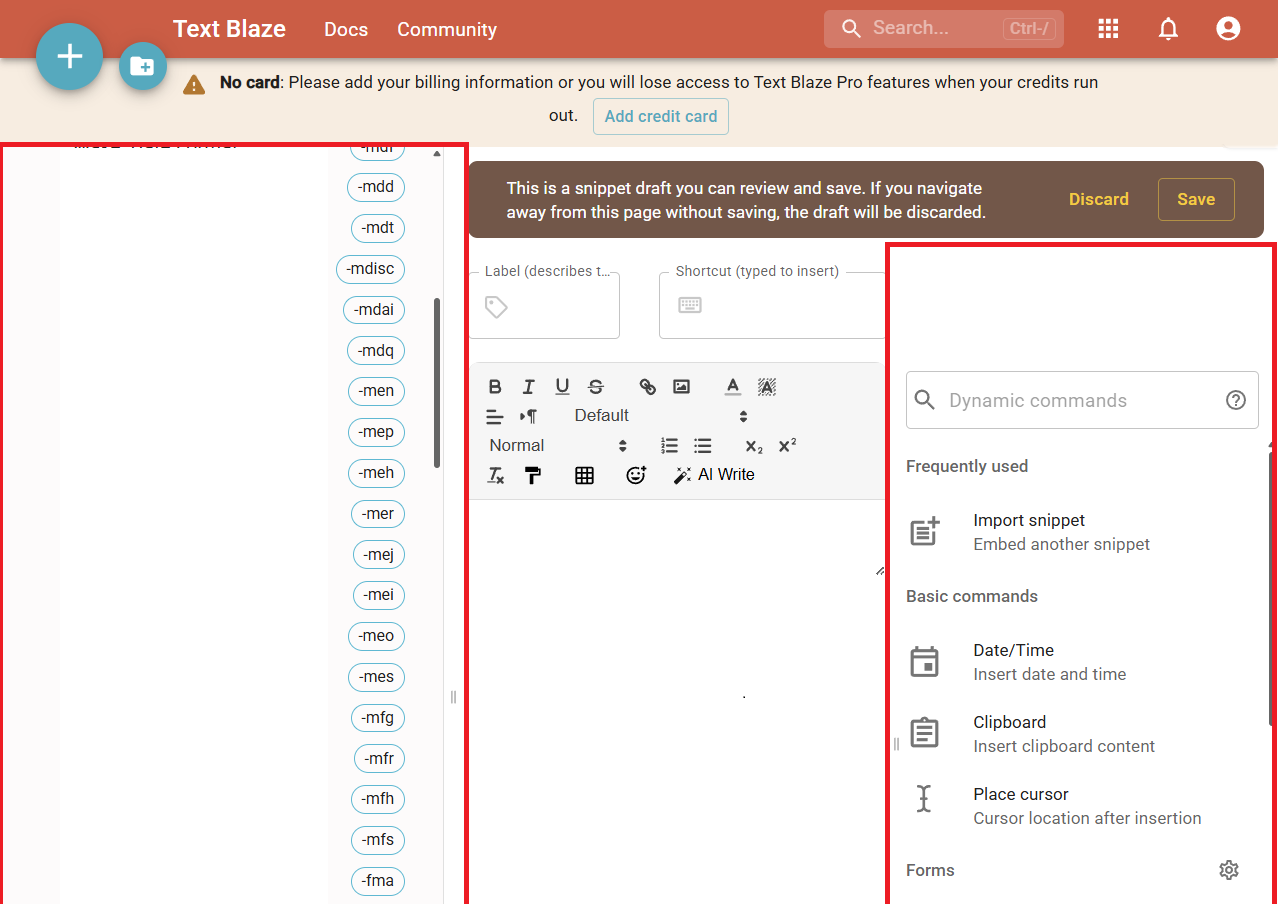Click the Save draft button
Image resolution: width=1278 pixels, height=904 pixels.
coord(1196,199)
